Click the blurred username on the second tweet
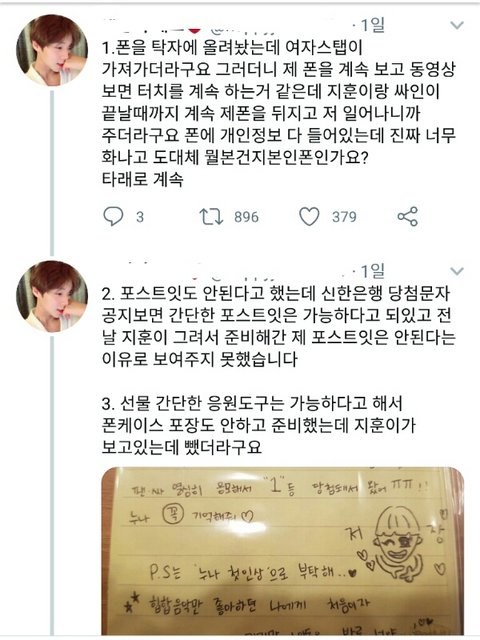The image size is (480, 640). click(x=188, y=271)
